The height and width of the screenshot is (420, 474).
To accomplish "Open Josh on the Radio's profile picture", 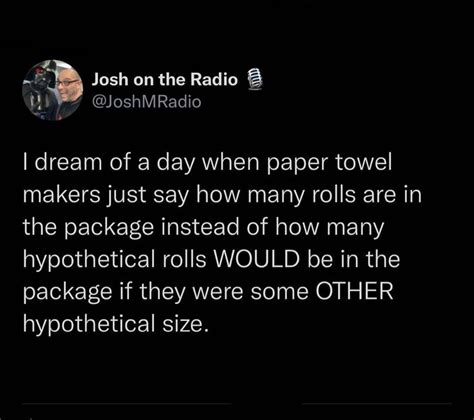I will click(52, 90).
